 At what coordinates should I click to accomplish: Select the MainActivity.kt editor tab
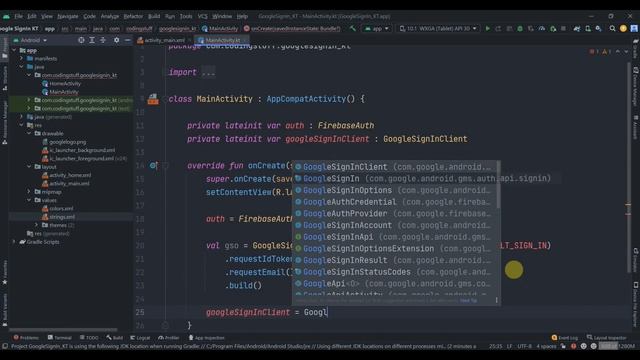(x=222, y=40)
